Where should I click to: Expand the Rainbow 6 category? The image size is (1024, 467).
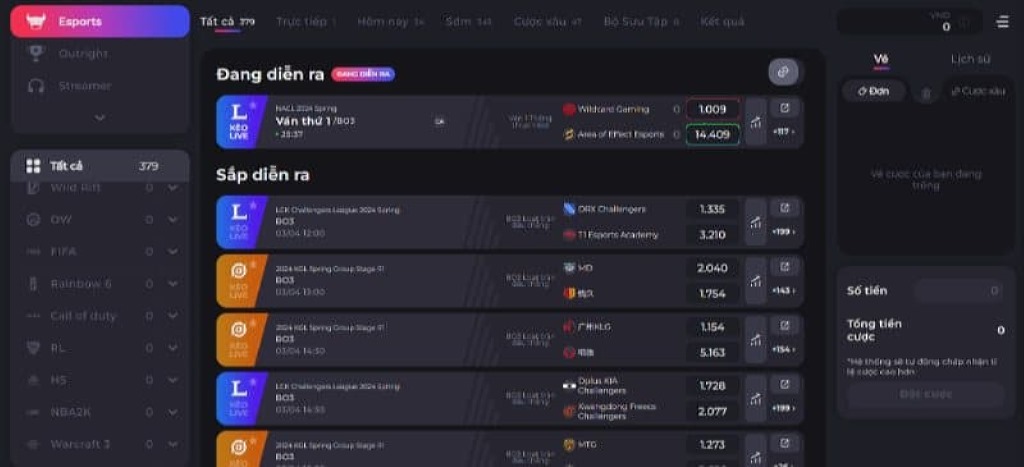(x=173, y=284)
